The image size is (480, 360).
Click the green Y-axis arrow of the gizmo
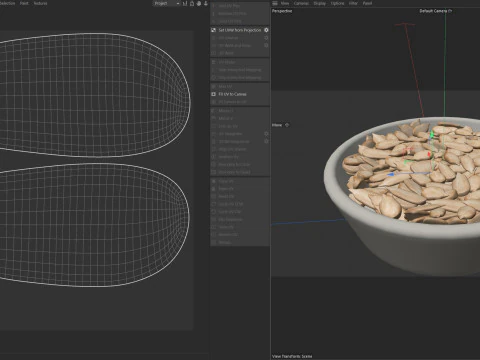coord(432,134)
